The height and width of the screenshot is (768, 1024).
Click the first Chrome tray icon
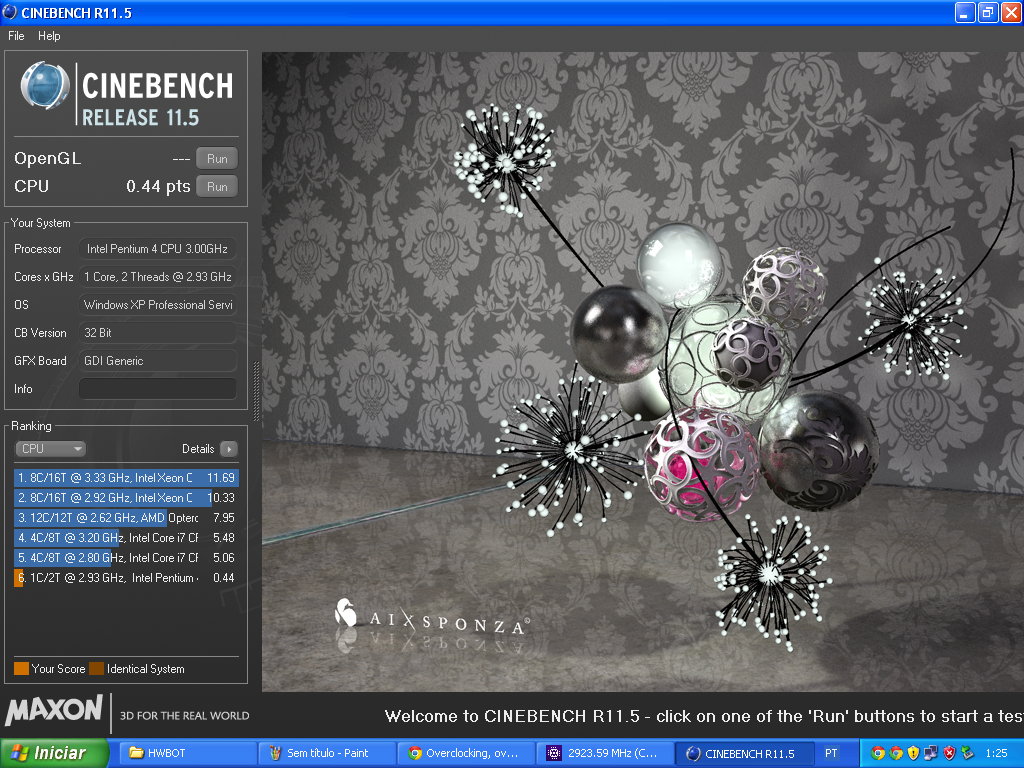(878, 753)
